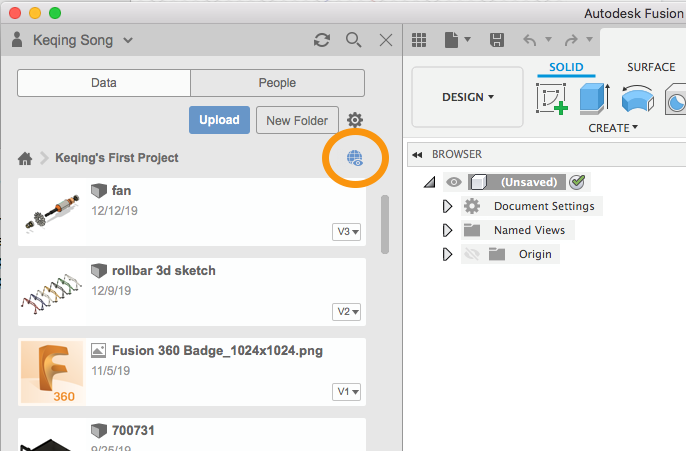Select Document Settings item
The width and height of the screenshot is (686, 451).
[x=544, y=206]
